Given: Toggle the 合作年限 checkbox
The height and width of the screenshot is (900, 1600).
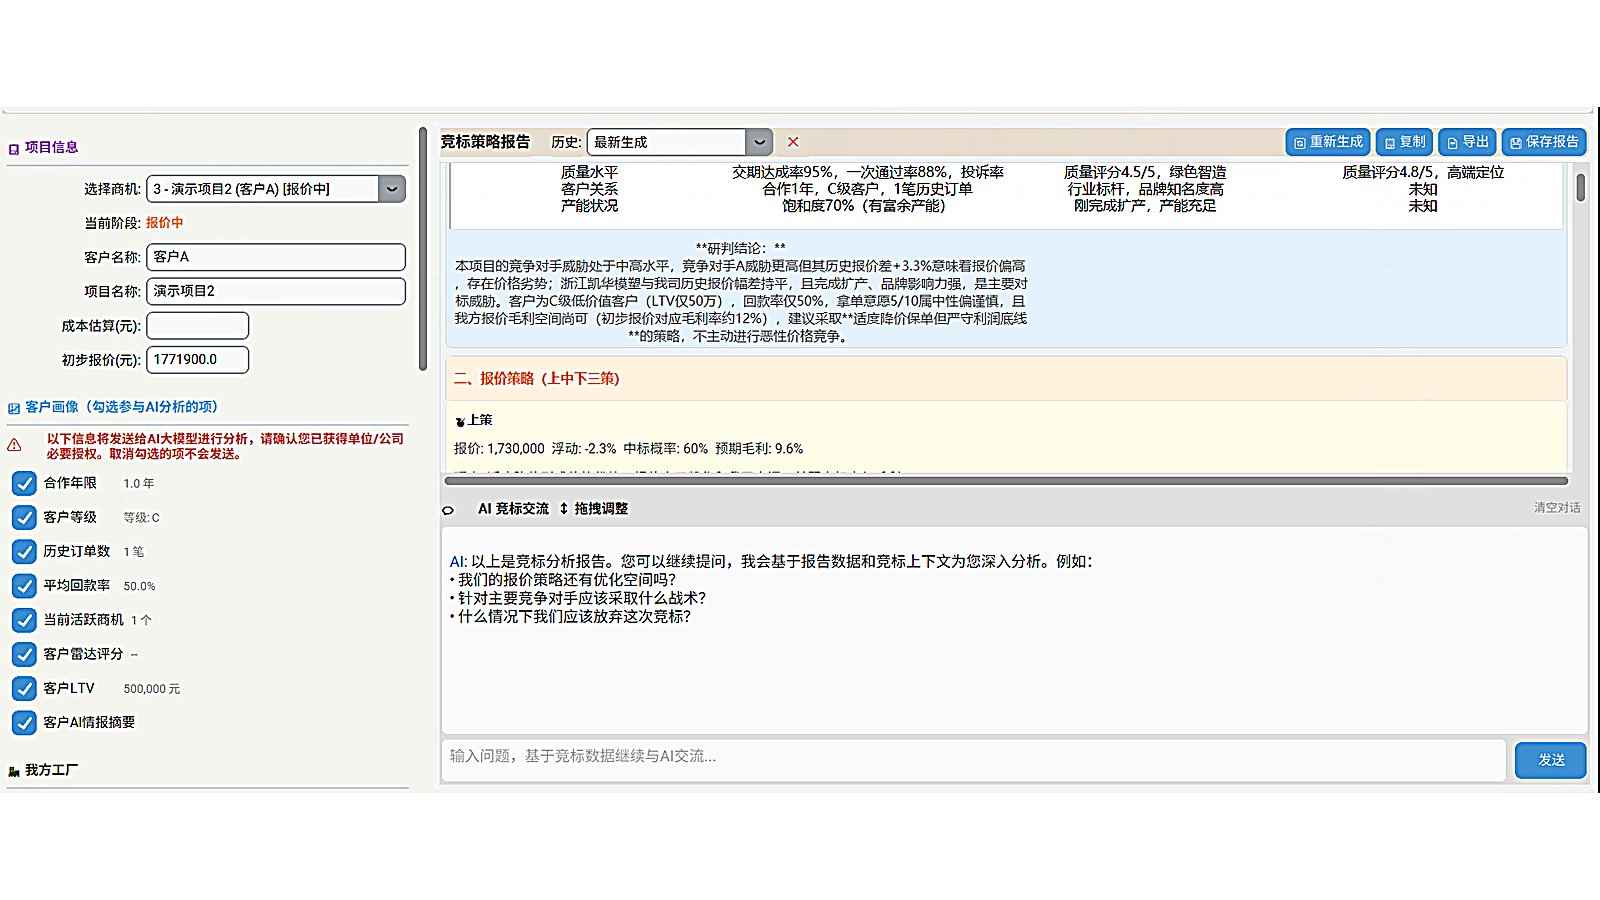Looking at the screenshot, I should pyautogui.click(x=24, y=483).
